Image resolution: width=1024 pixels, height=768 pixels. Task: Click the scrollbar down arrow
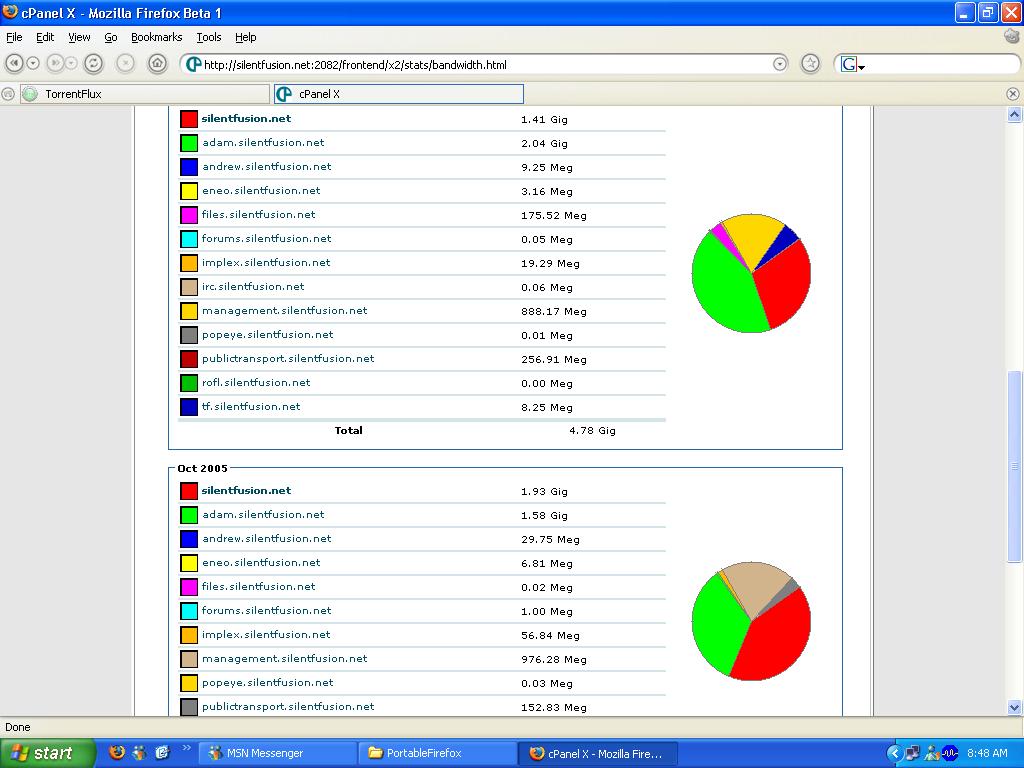[x=1014, y=707]
